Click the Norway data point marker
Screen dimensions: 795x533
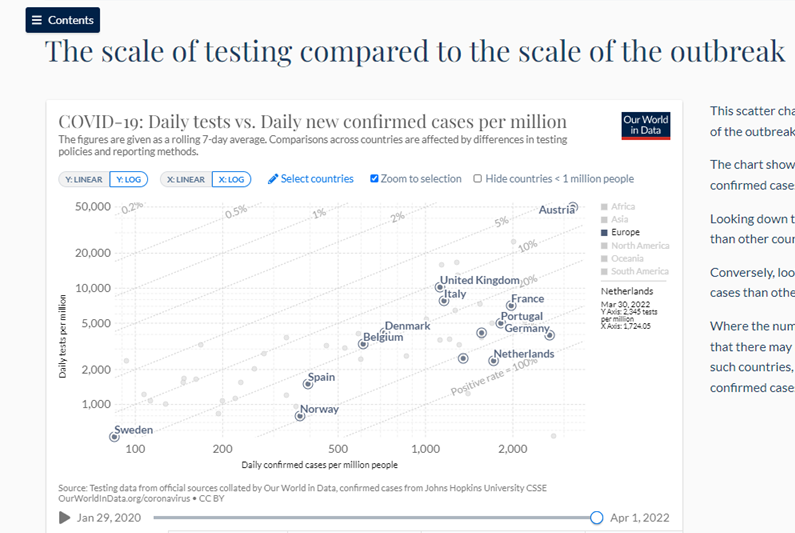299,416
